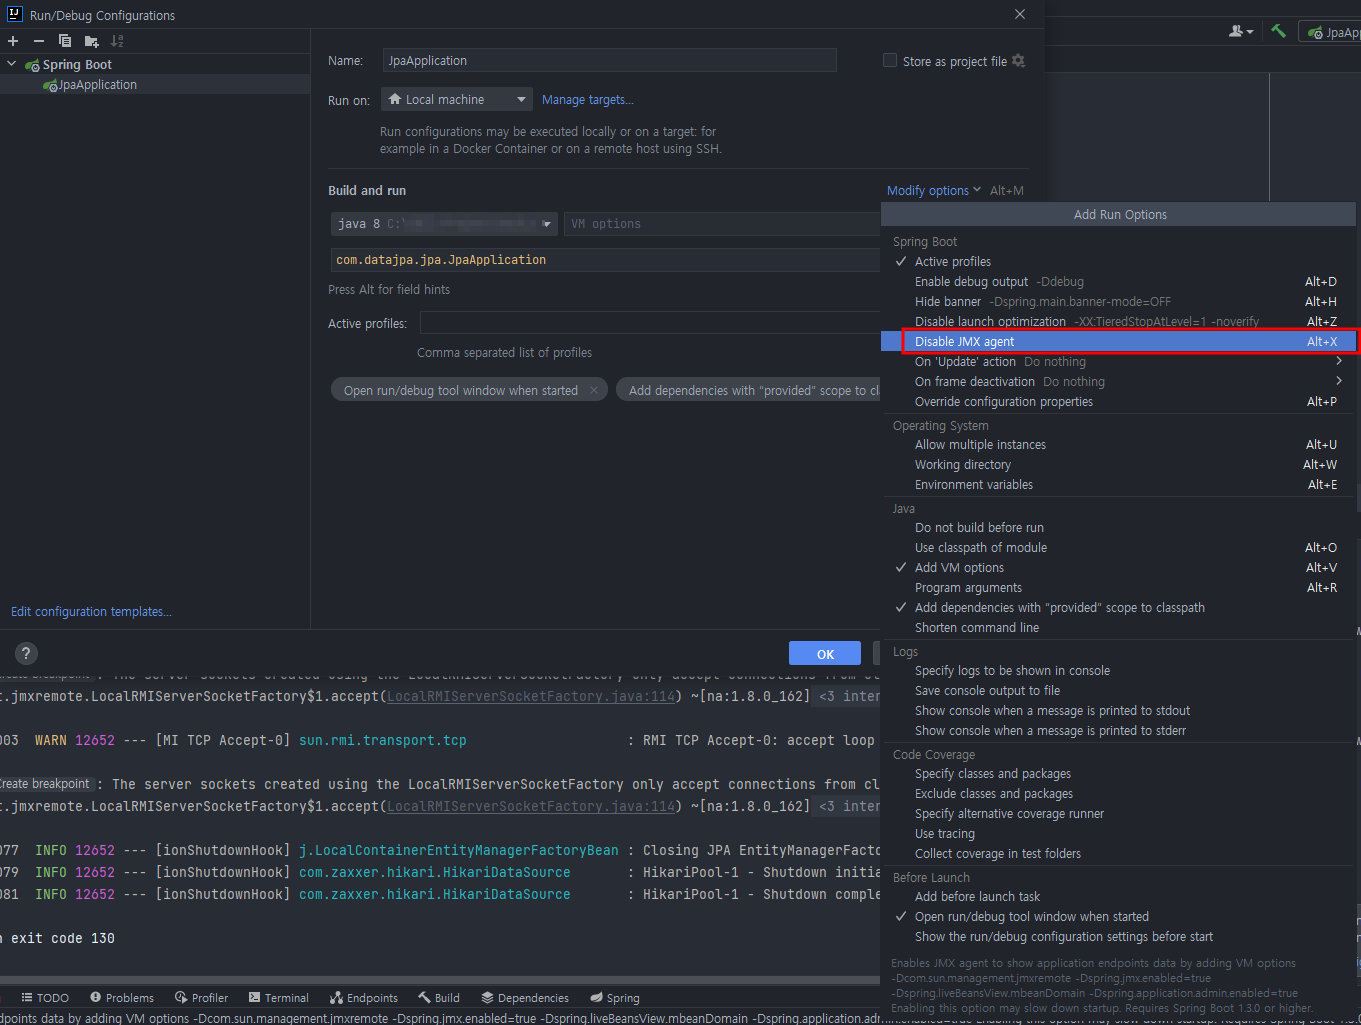Open the TODO tool window

pyautogui.click(x=45, y=998)
